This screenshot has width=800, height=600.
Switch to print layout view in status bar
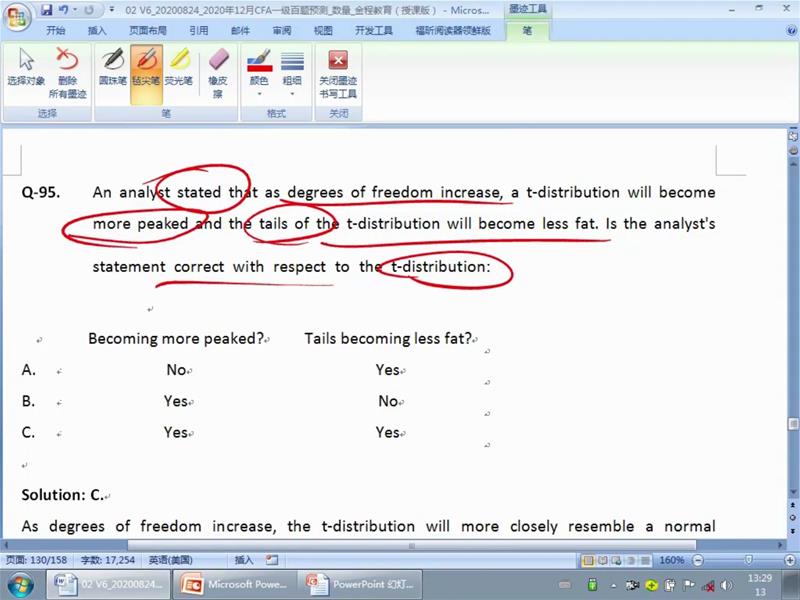pyautogui.click(x=589, y=560)
